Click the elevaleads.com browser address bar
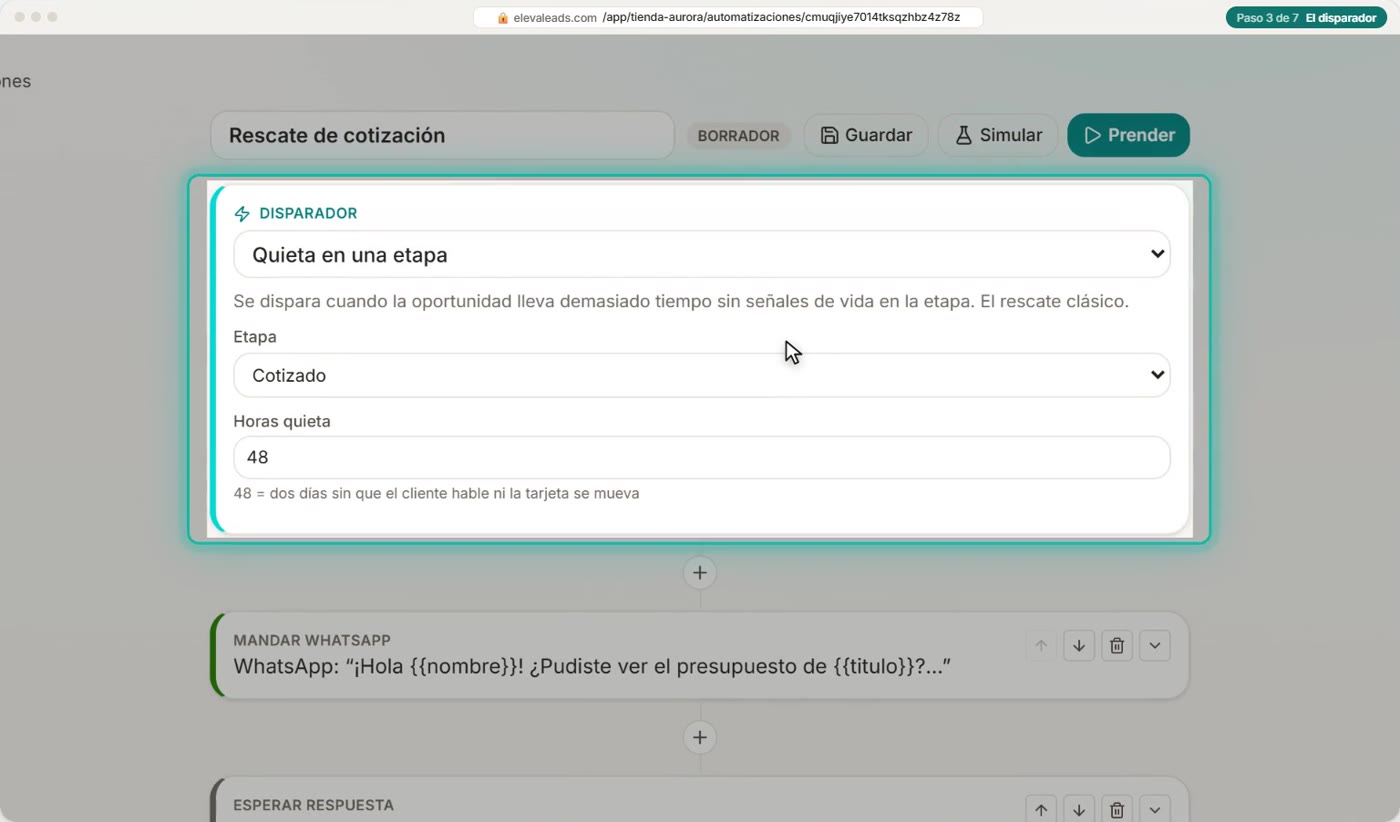 [728, 17]
